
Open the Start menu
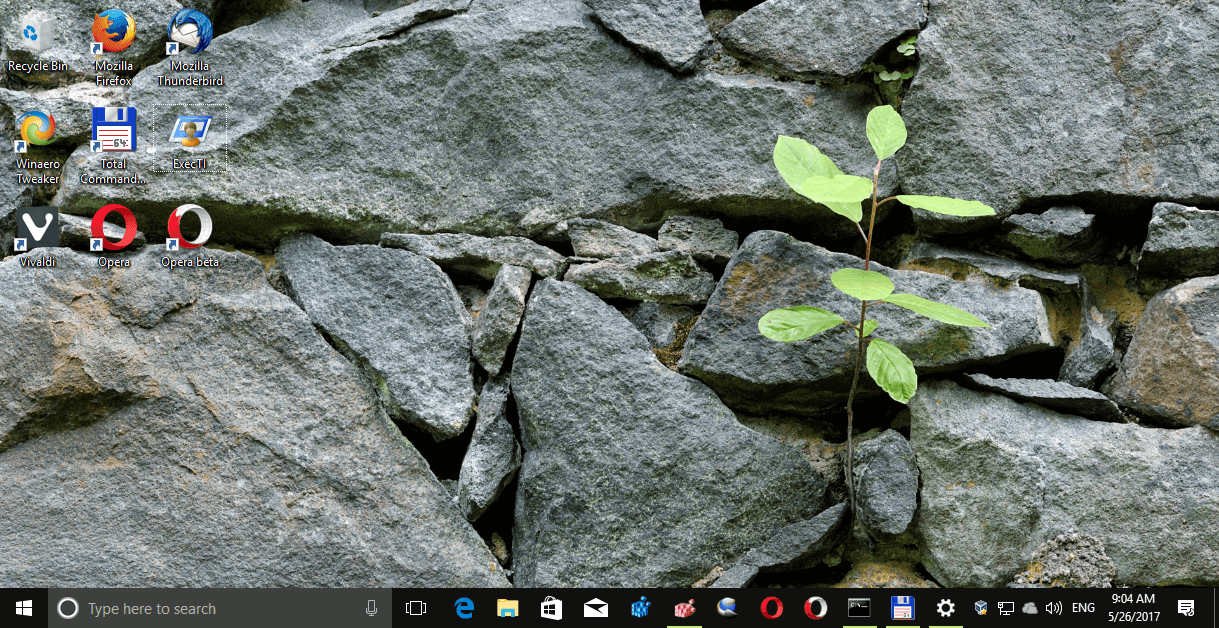click(x=22, y=607)
